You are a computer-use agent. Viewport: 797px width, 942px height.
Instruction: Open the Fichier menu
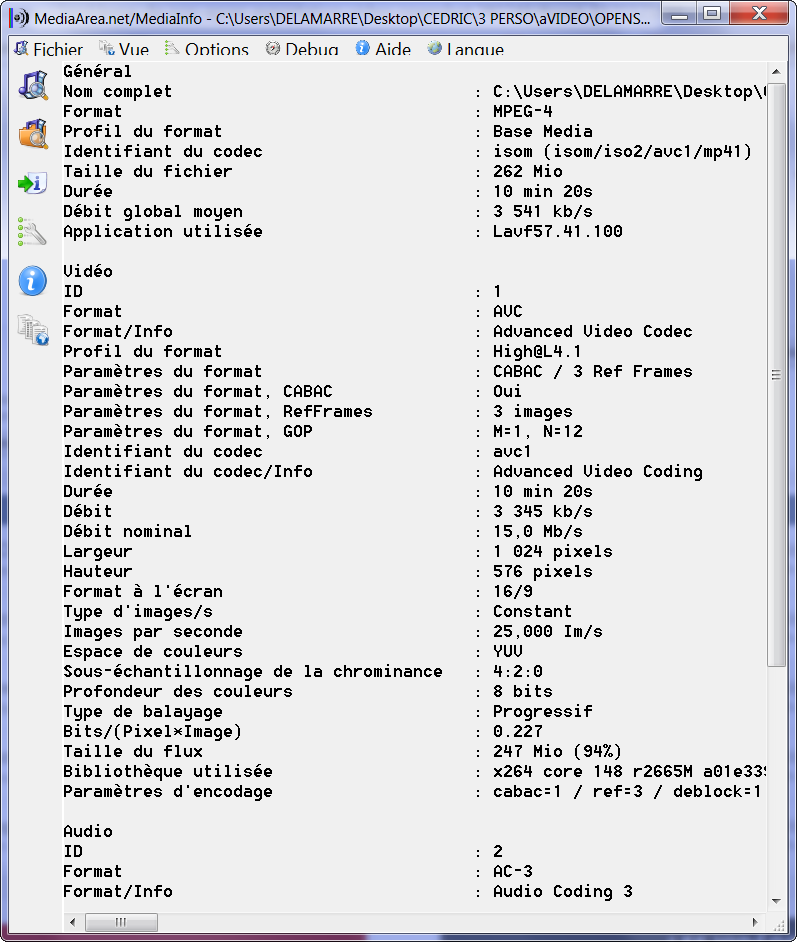pos(48,50)
